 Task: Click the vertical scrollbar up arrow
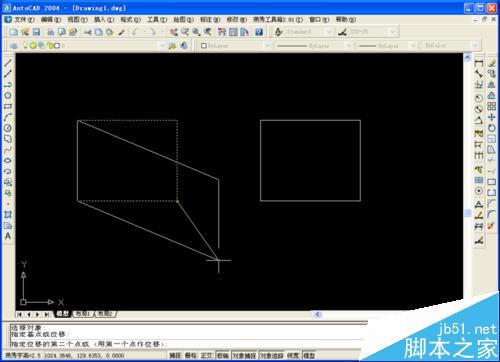[467, 57]
